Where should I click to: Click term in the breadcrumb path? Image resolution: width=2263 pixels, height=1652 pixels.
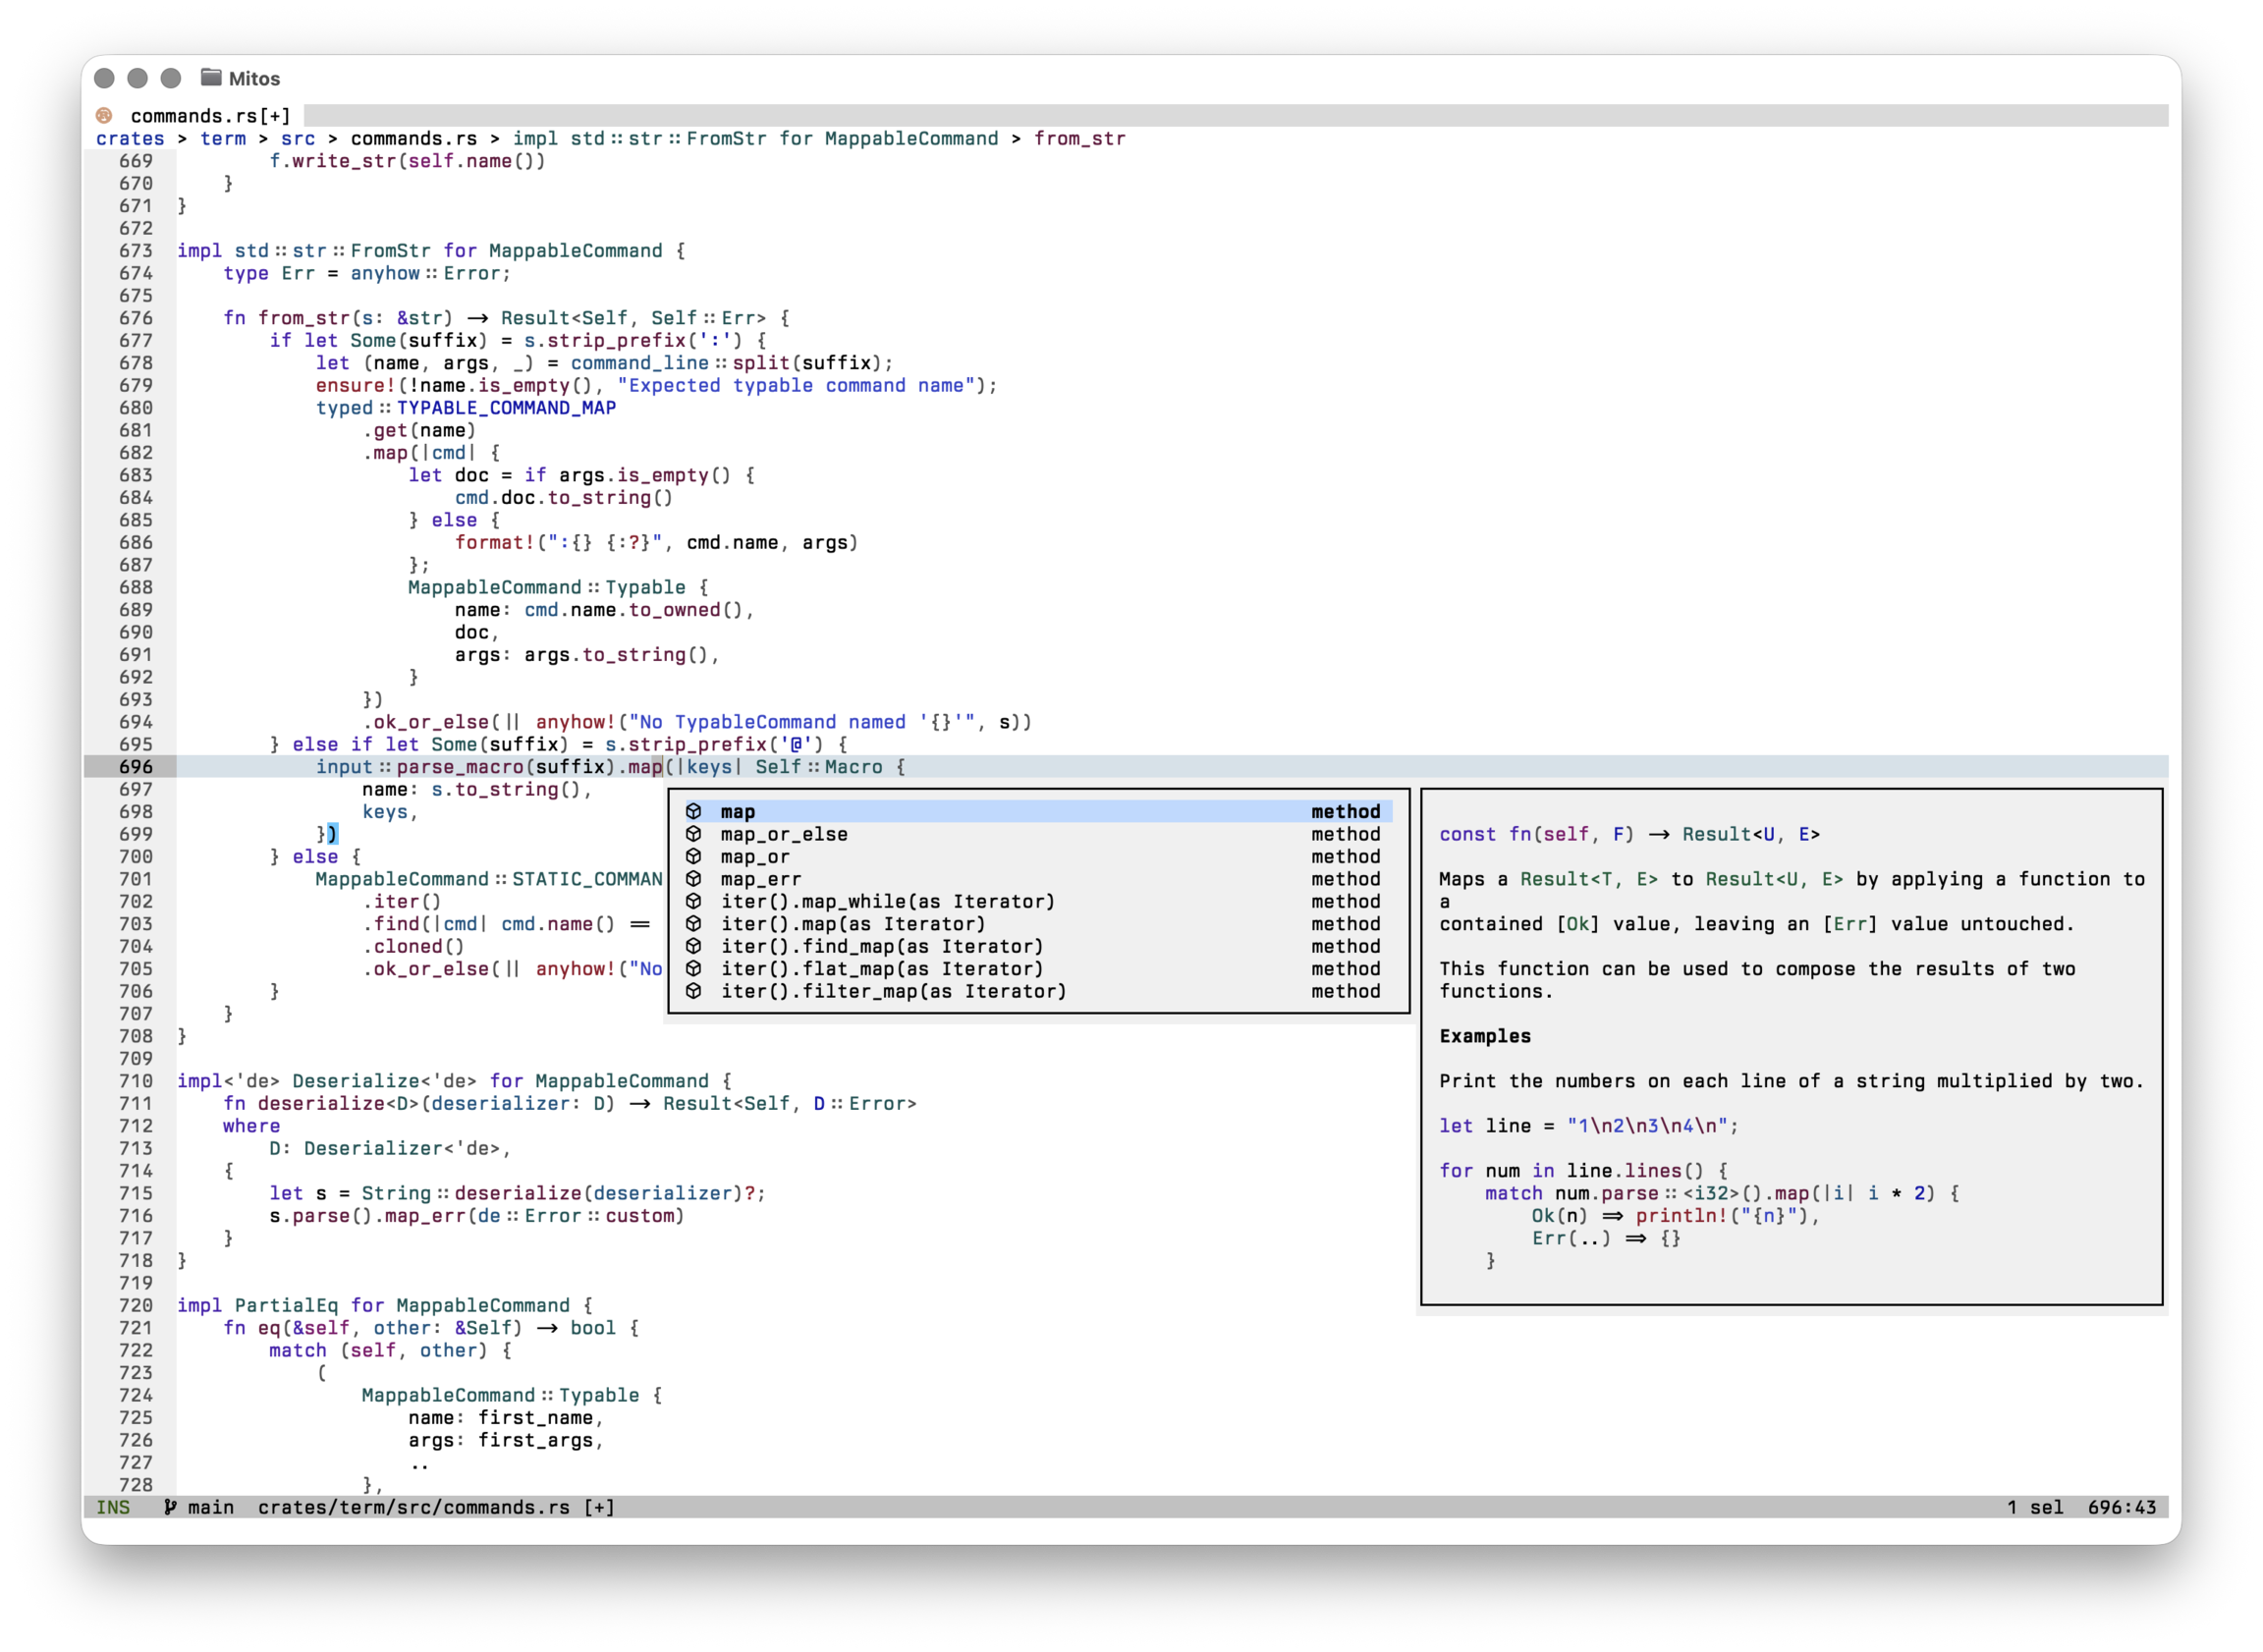223,138
